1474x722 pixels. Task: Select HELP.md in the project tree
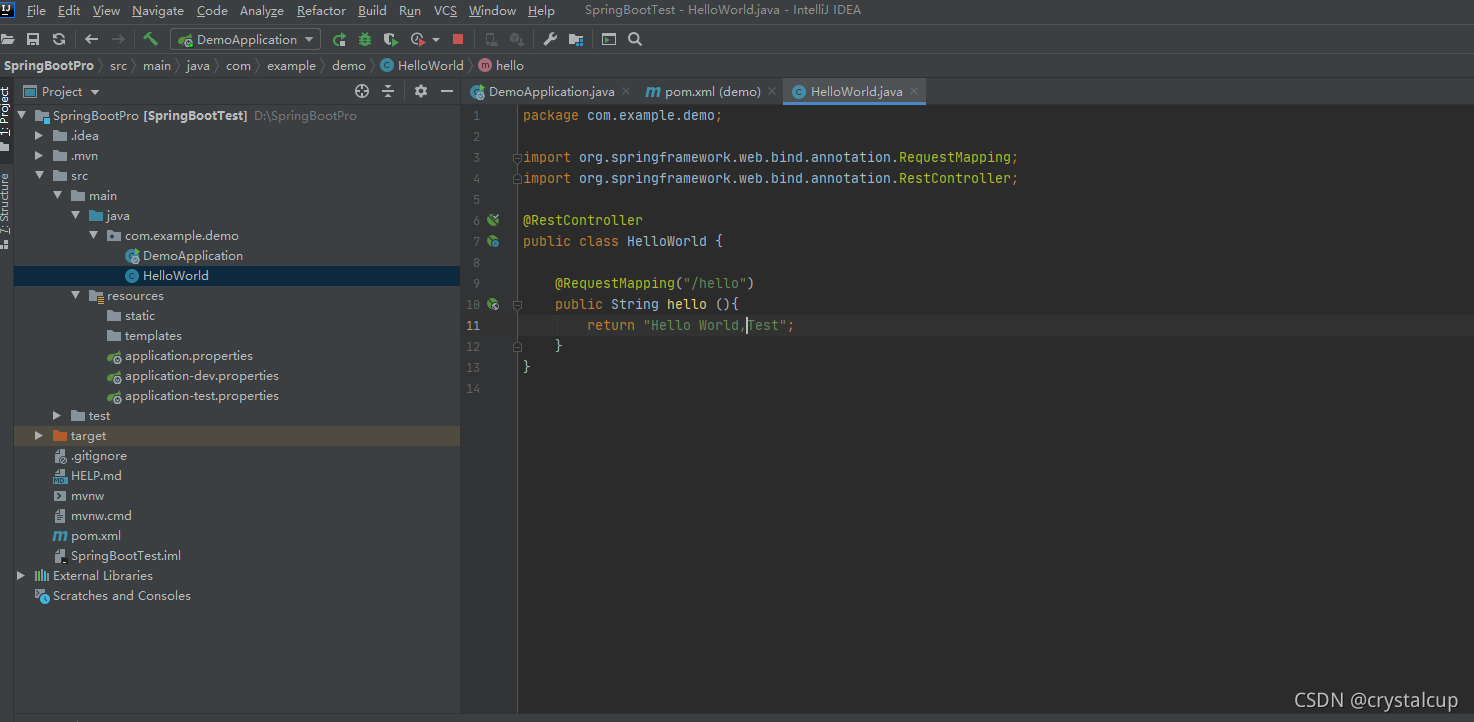pyautogui.click(x=96, y=475)
